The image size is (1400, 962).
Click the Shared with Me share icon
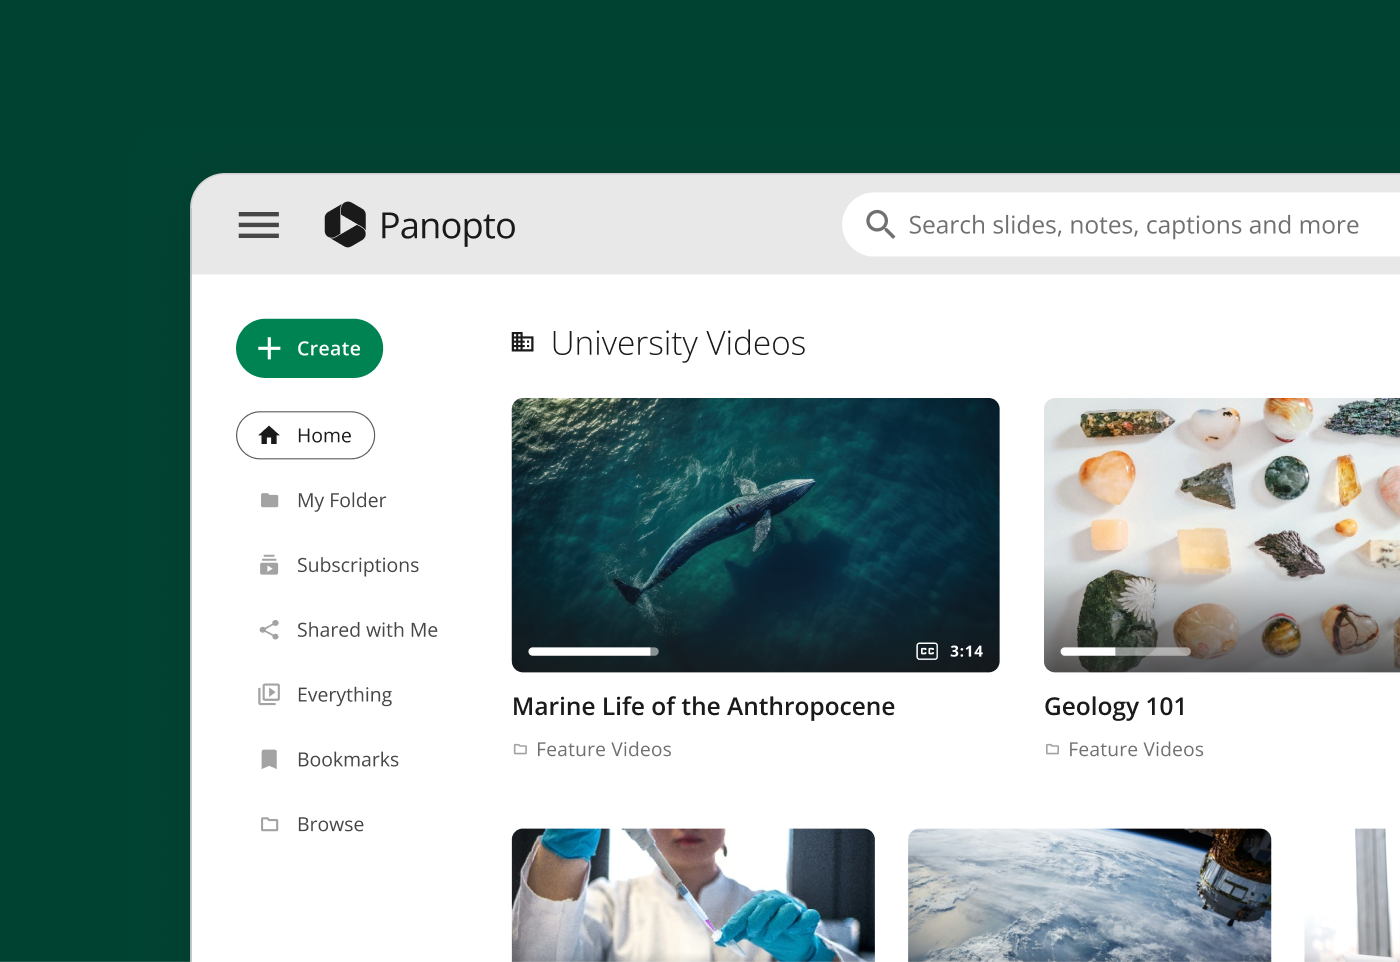pos(269,630)
